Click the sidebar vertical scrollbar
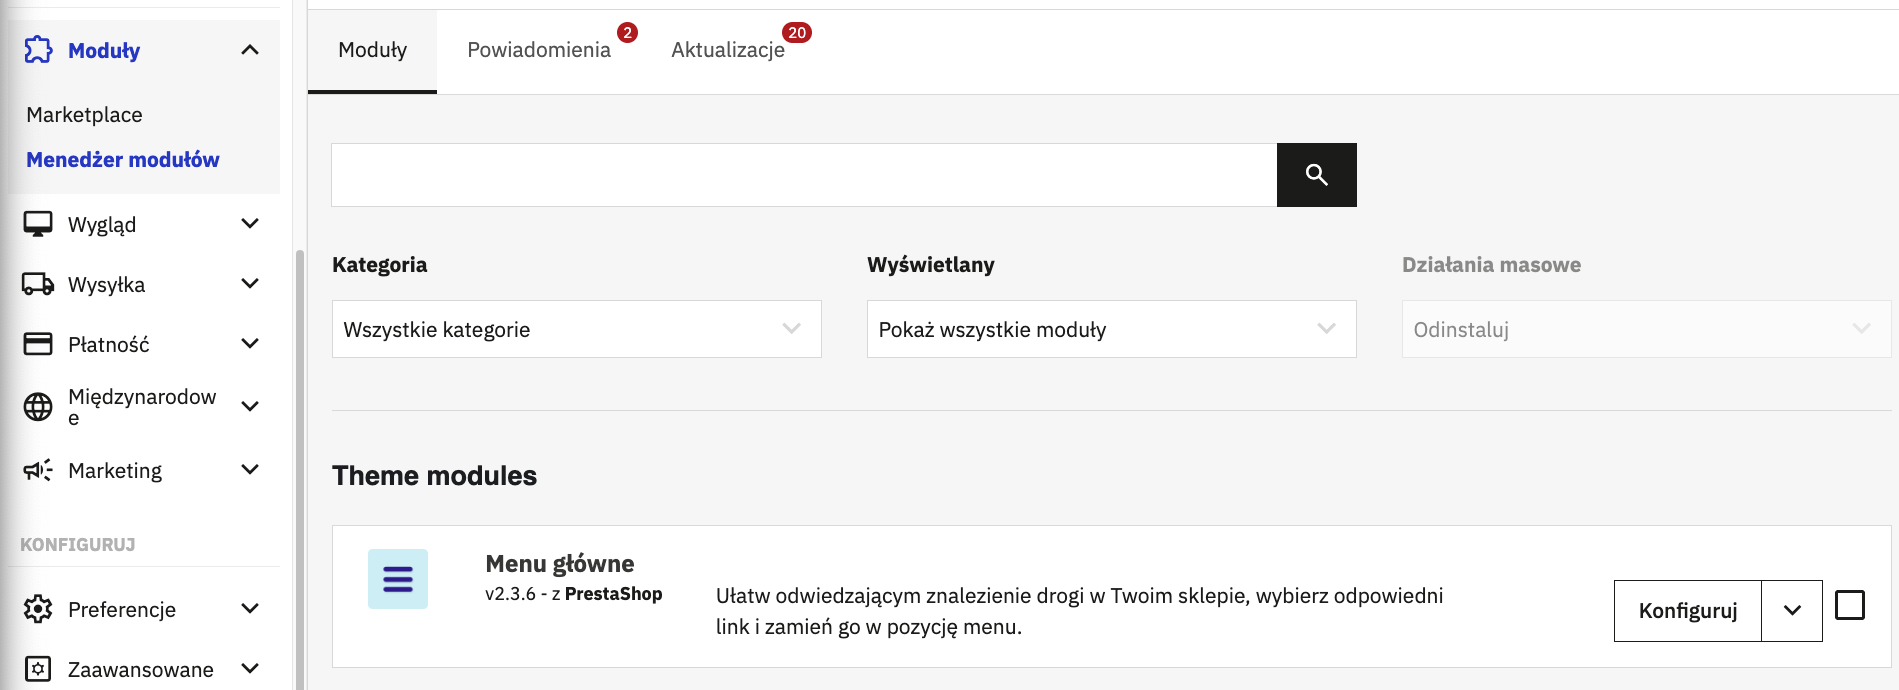 tap(299, 470)
